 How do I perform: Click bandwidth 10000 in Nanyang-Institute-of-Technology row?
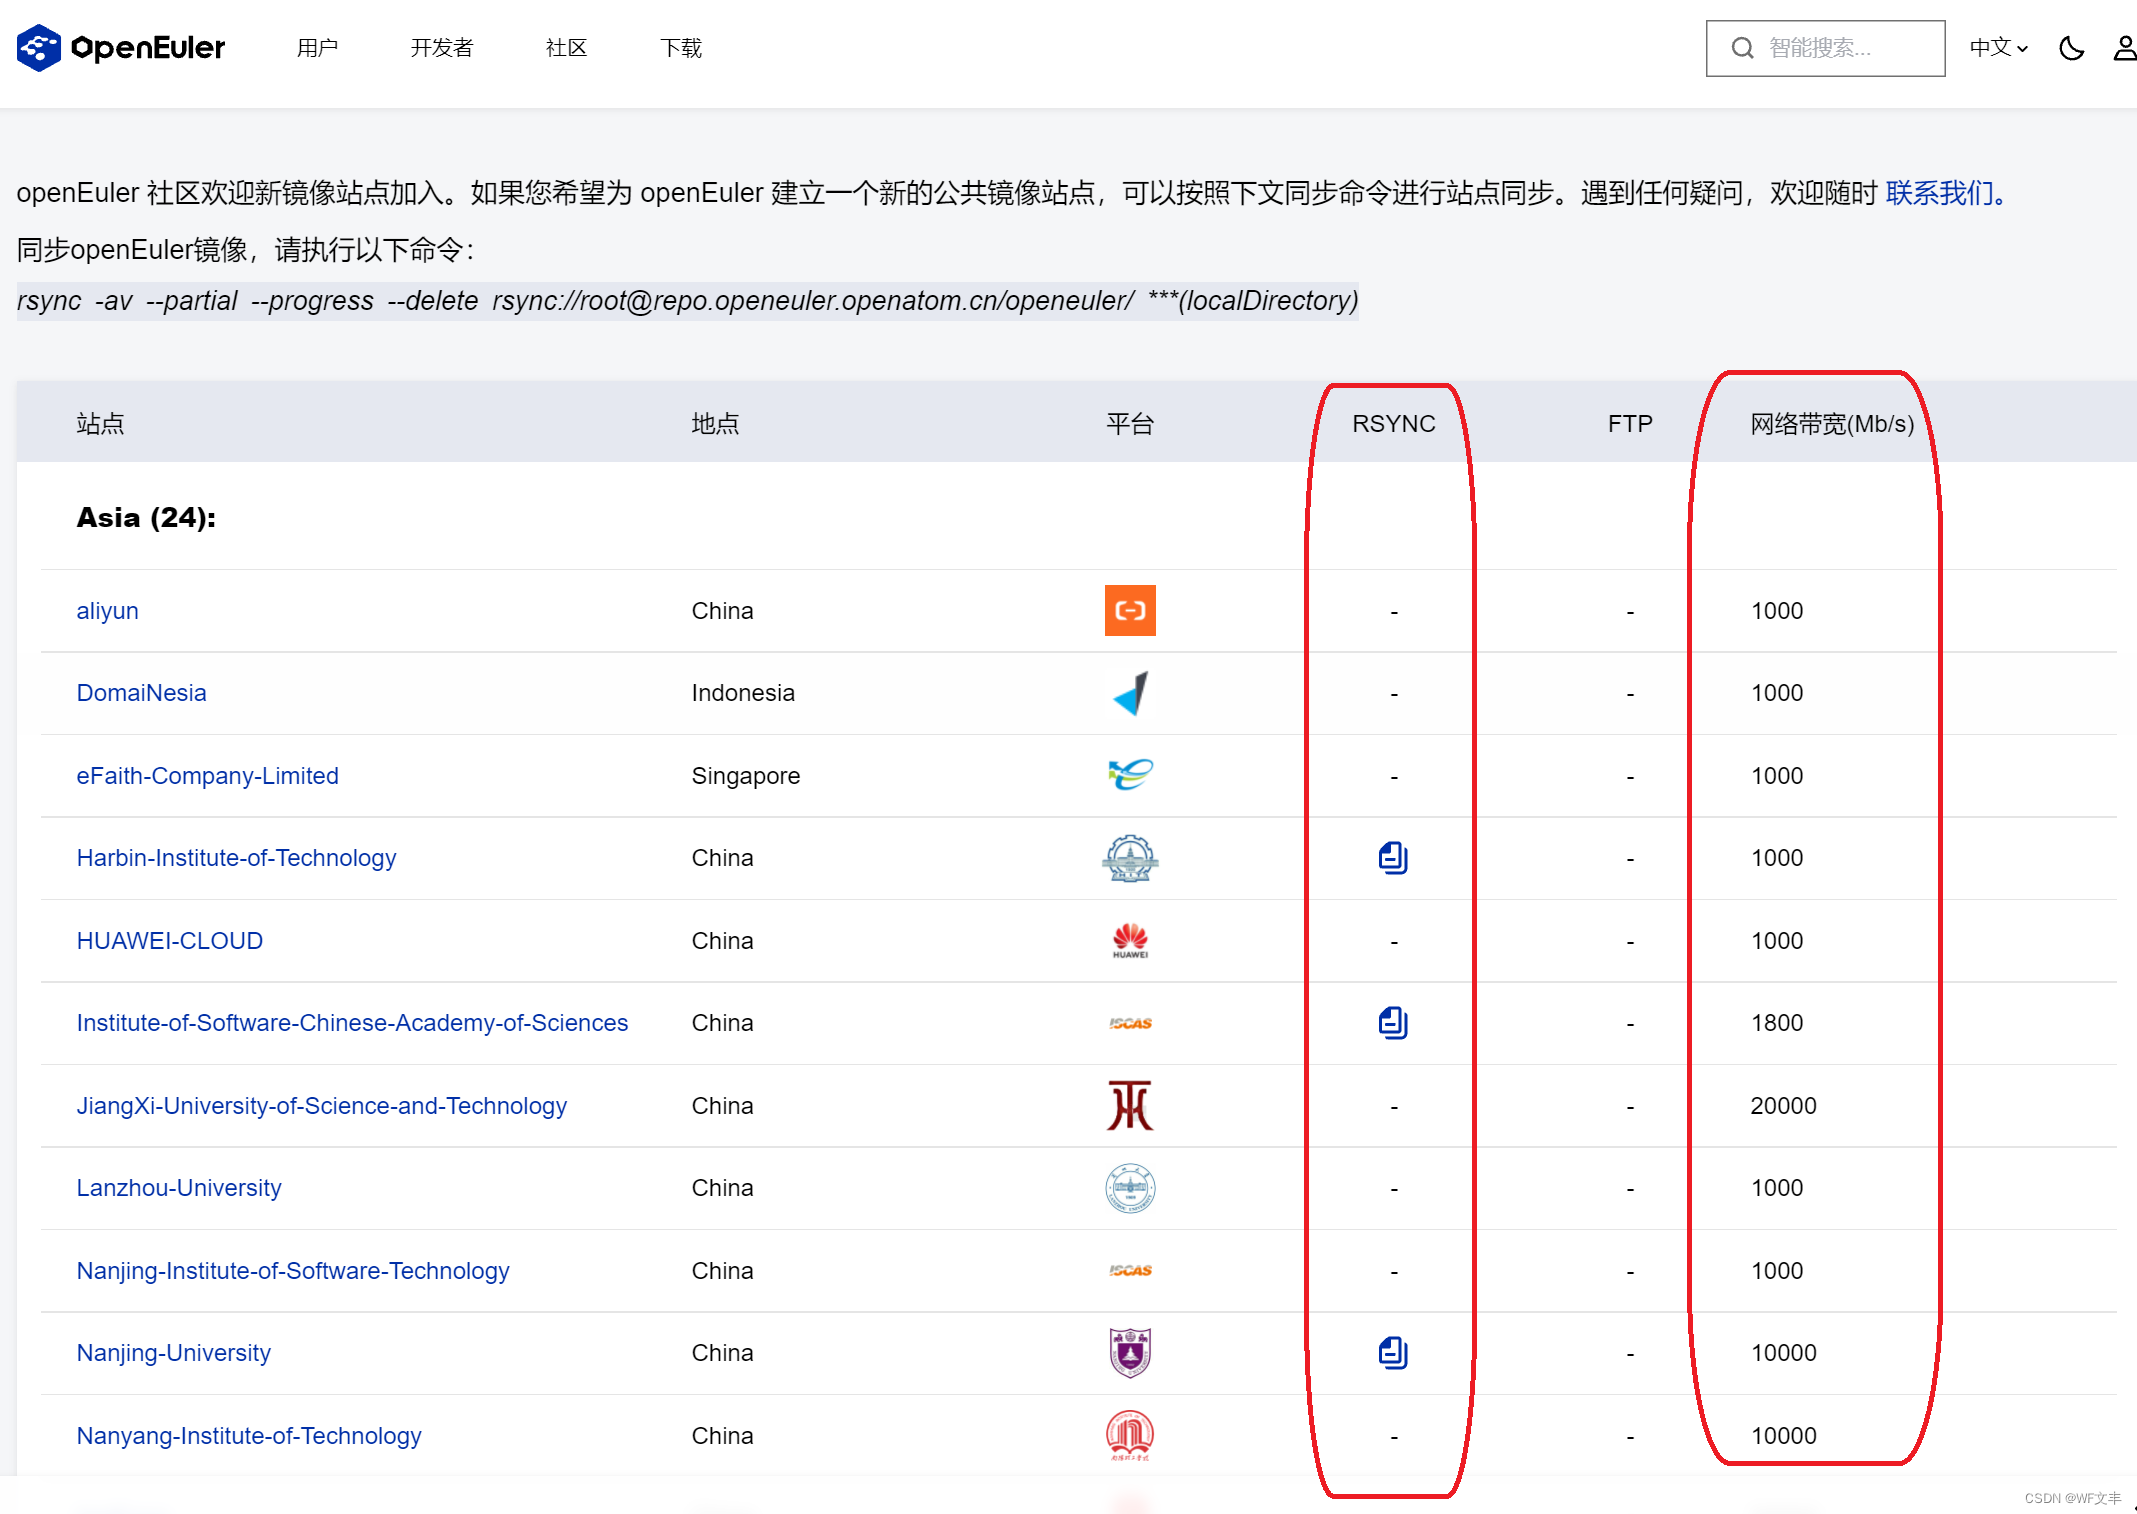pyautogui.click(x=1783, y=1436)
